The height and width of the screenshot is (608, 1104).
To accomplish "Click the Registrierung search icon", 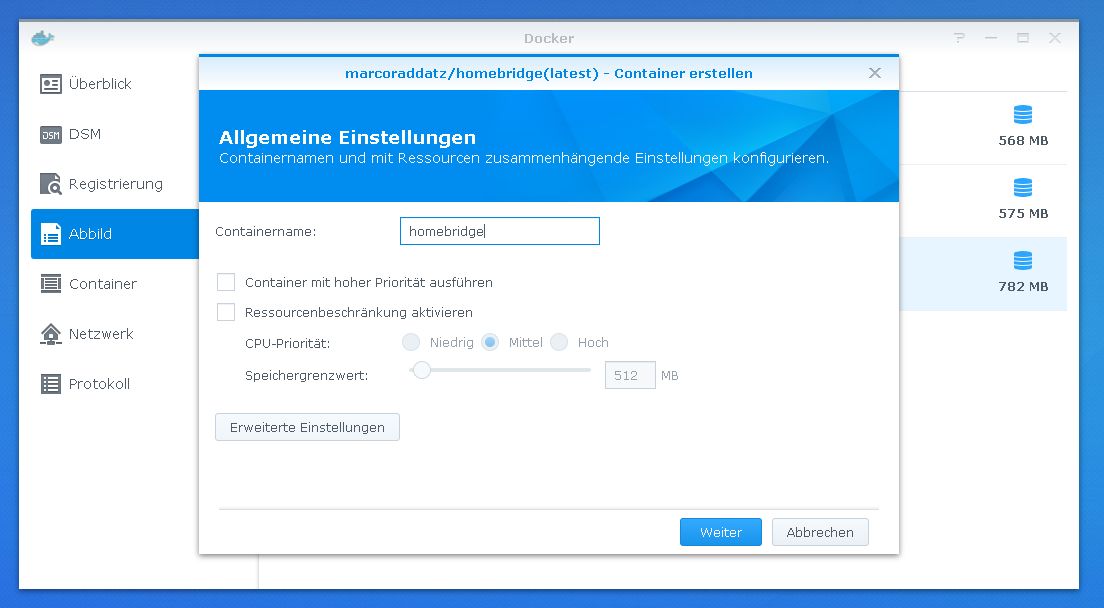I will point(51,184).
